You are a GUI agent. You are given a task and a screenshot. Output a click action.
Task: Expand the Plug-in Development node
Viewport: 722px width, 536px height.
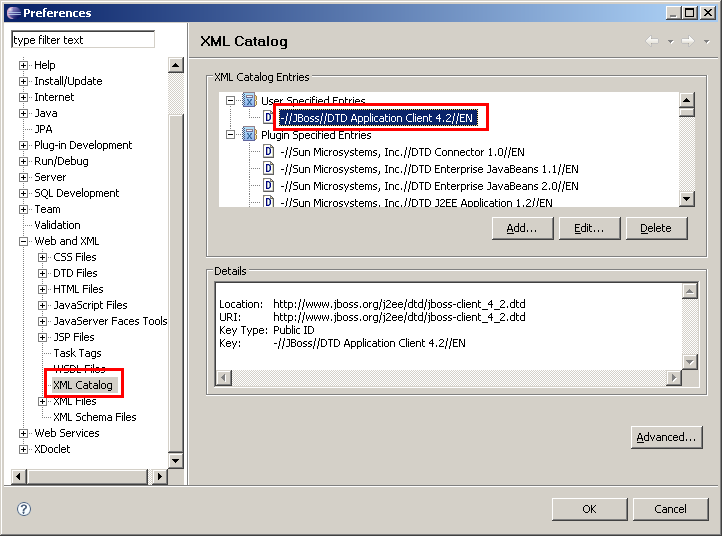pos(23,146)
